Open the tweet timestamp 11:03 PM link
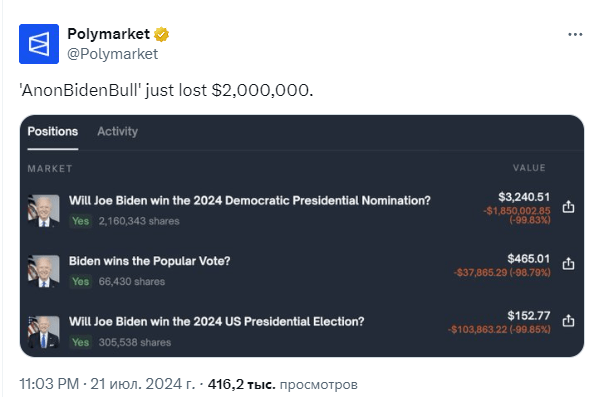Viewport: 601px width, 397px height. point(49,384)
